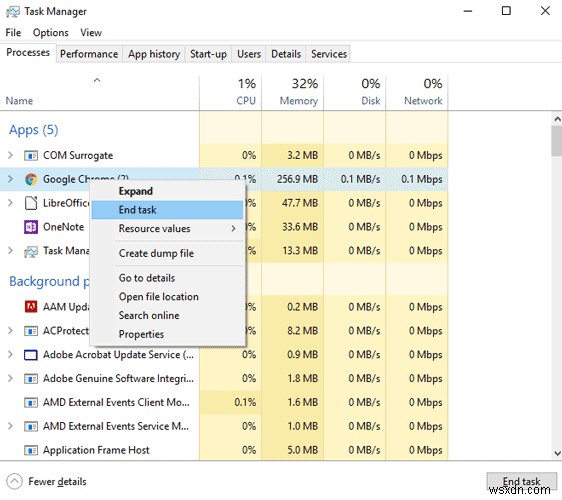Open the File menu

click(x=13, y=33)
